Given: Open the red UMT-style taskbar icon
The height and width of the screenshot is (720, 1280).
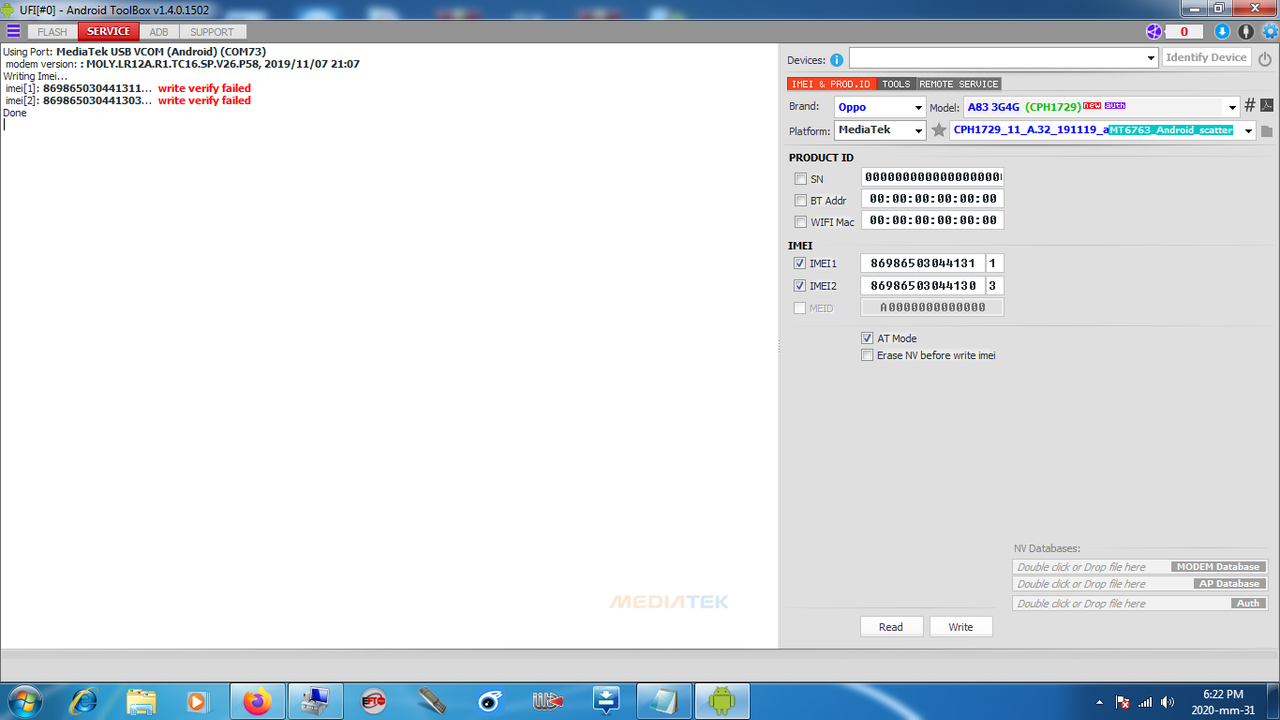Looking at the screenshot, I should coord(547,701).
